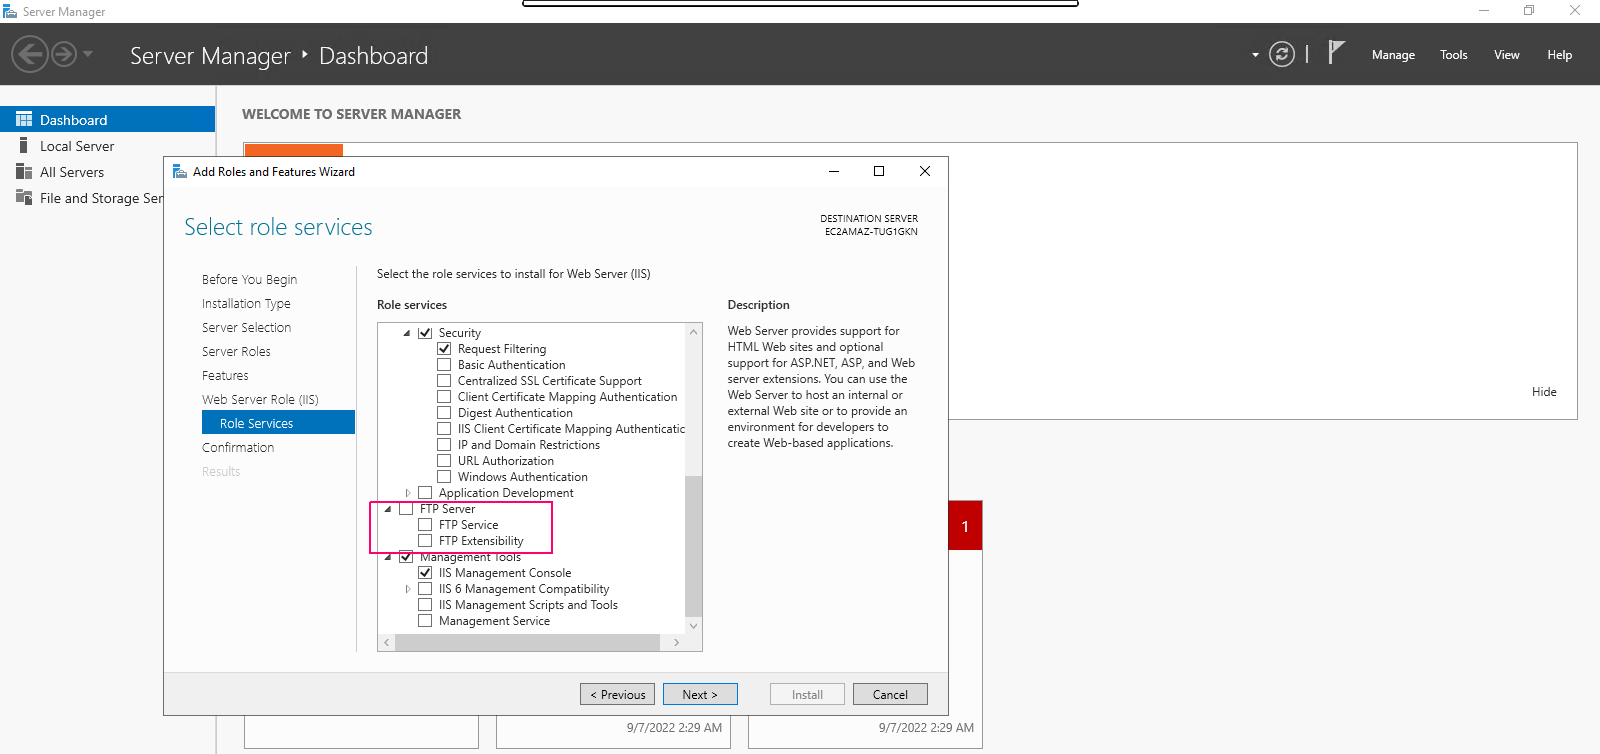Go to the Confirmation step
Viewport: 1600px width, 754px height.
tap(238, 448)
